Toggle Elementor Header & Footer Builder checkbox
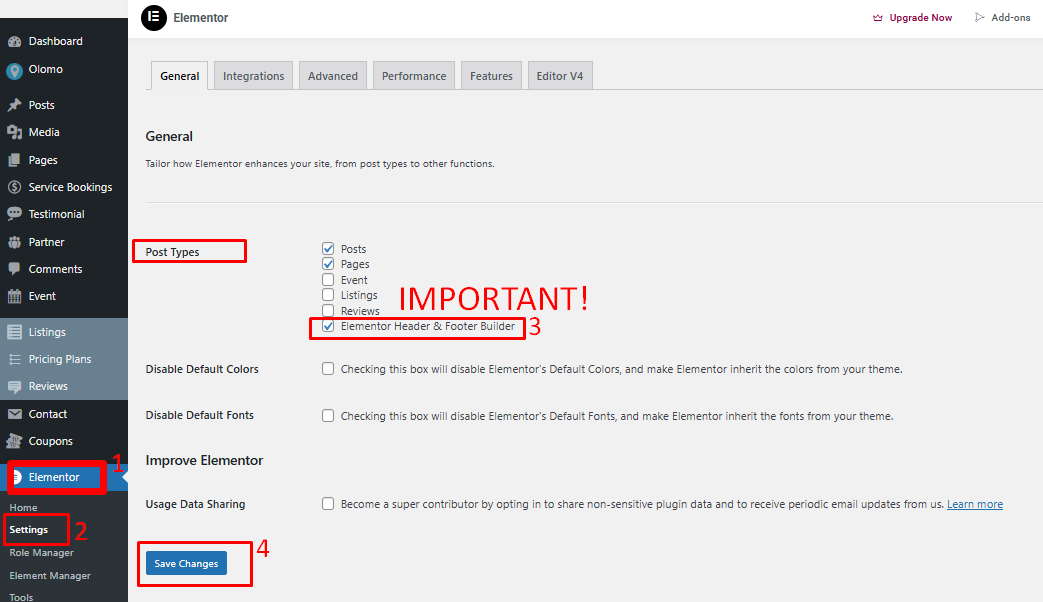This screenshot has width=1043, height=602. (x=328, y=326)
